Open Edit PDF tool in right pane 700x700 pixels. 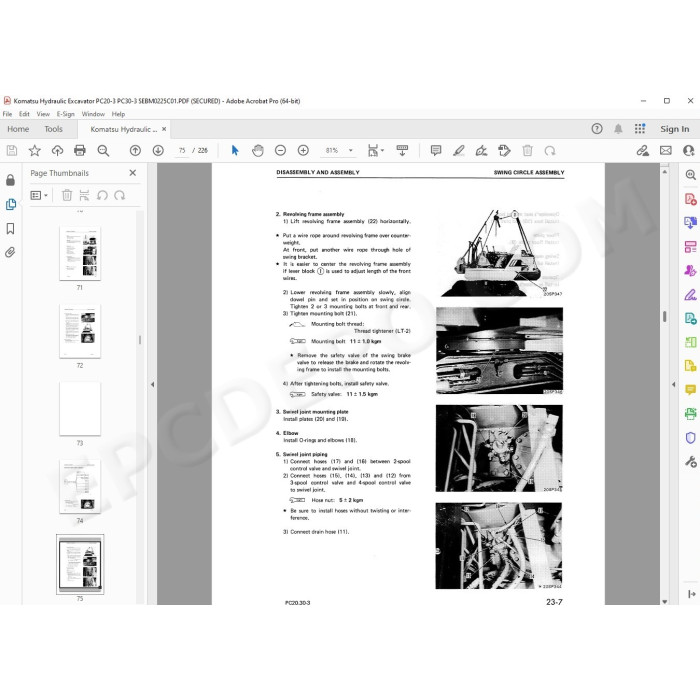click(690, 247)
